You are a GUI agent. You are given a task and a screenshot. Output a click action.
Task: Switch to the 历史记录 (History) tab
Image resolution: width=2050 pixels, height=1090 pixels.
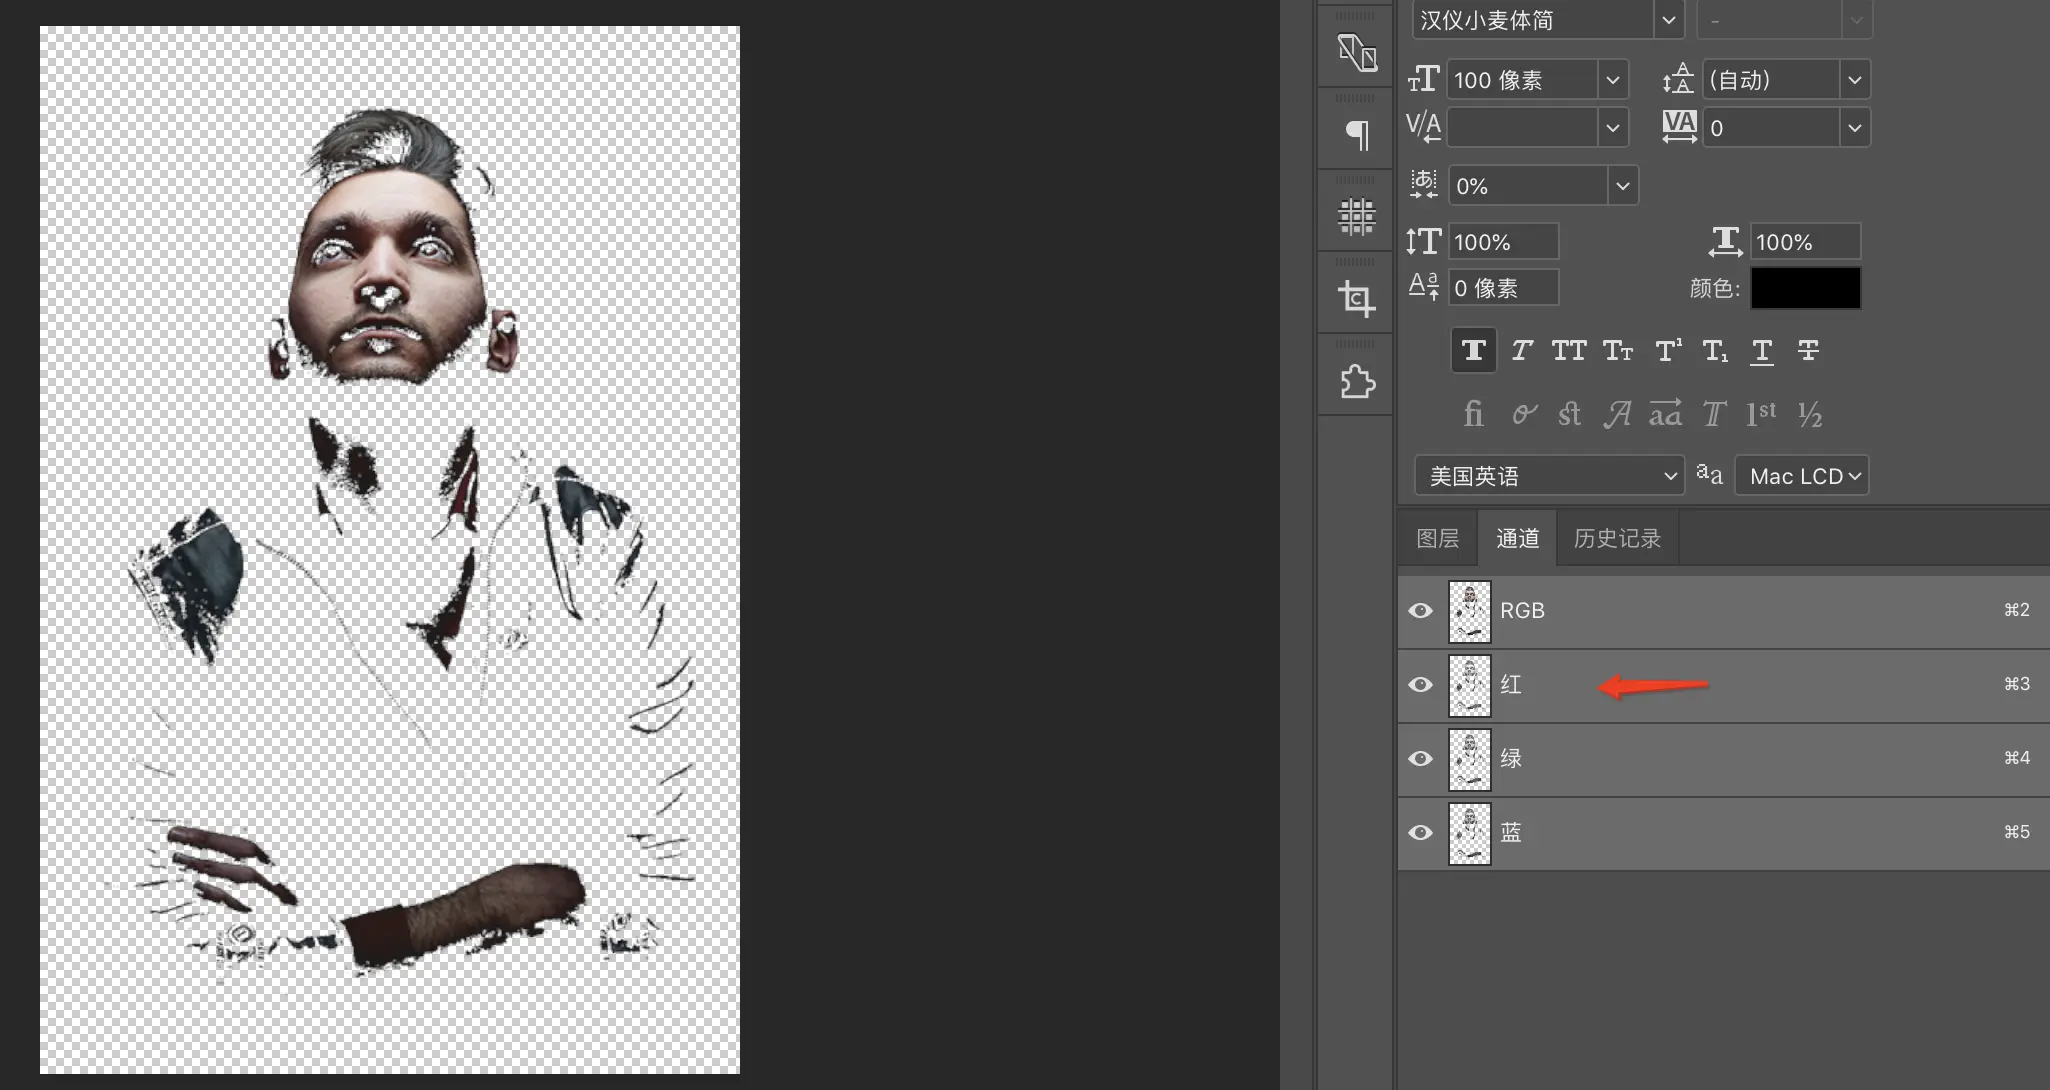(1616, 538)
